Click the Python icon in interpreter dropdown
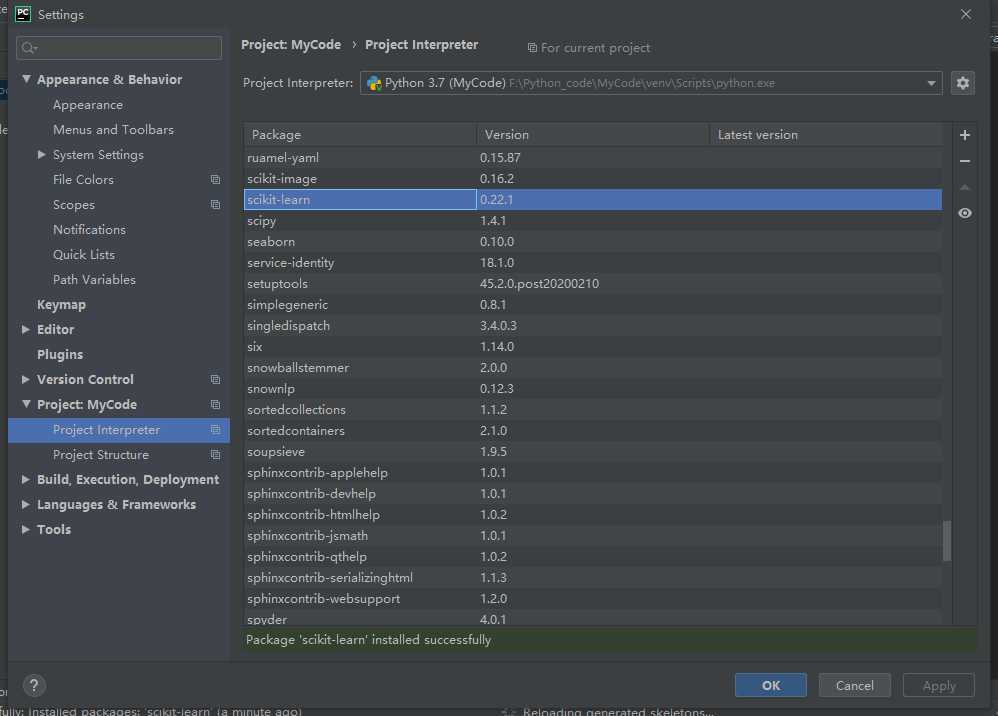The image size is (998, 716). coord(374,83)
